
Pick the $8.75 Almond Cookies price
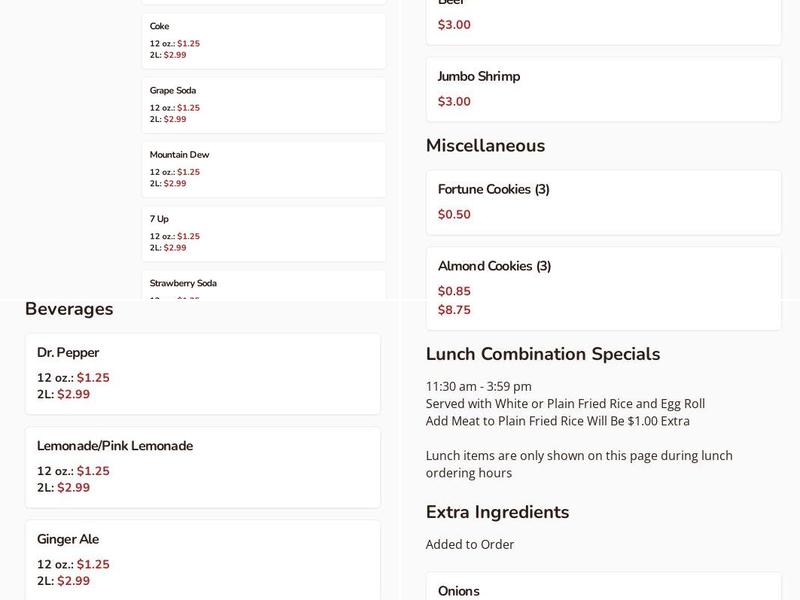point(451,310)
